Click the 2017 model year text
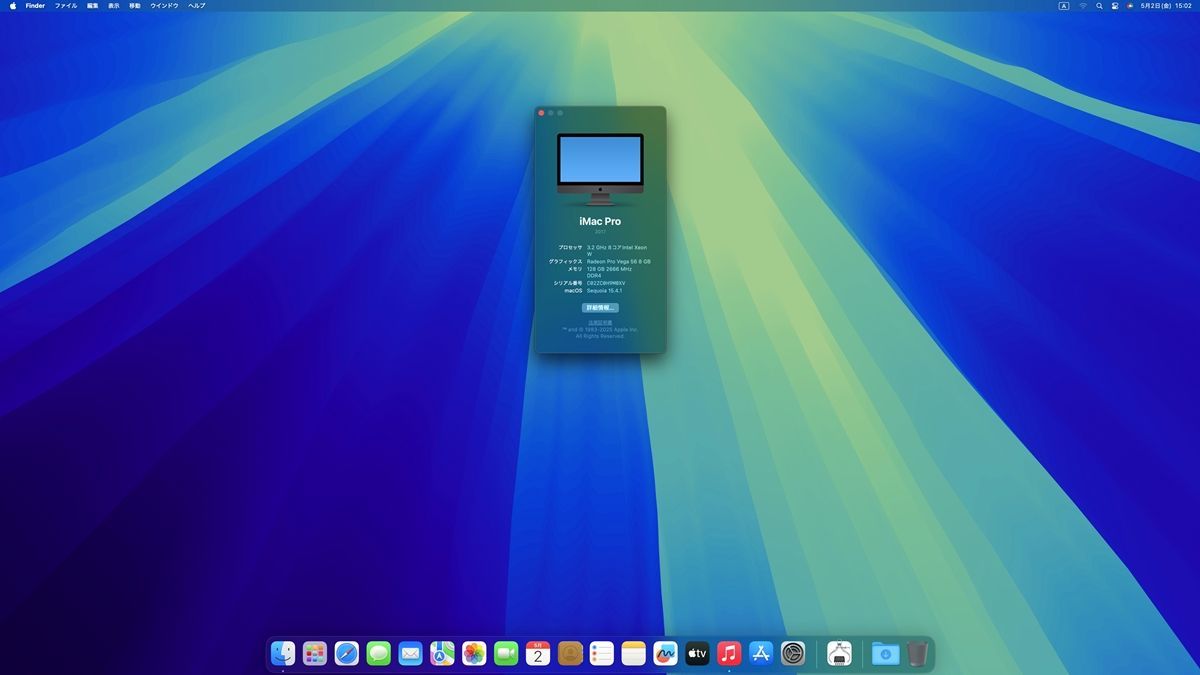The width and height of the screenshot is (1200, 675). pyautogui.click(x=600, y=232)
